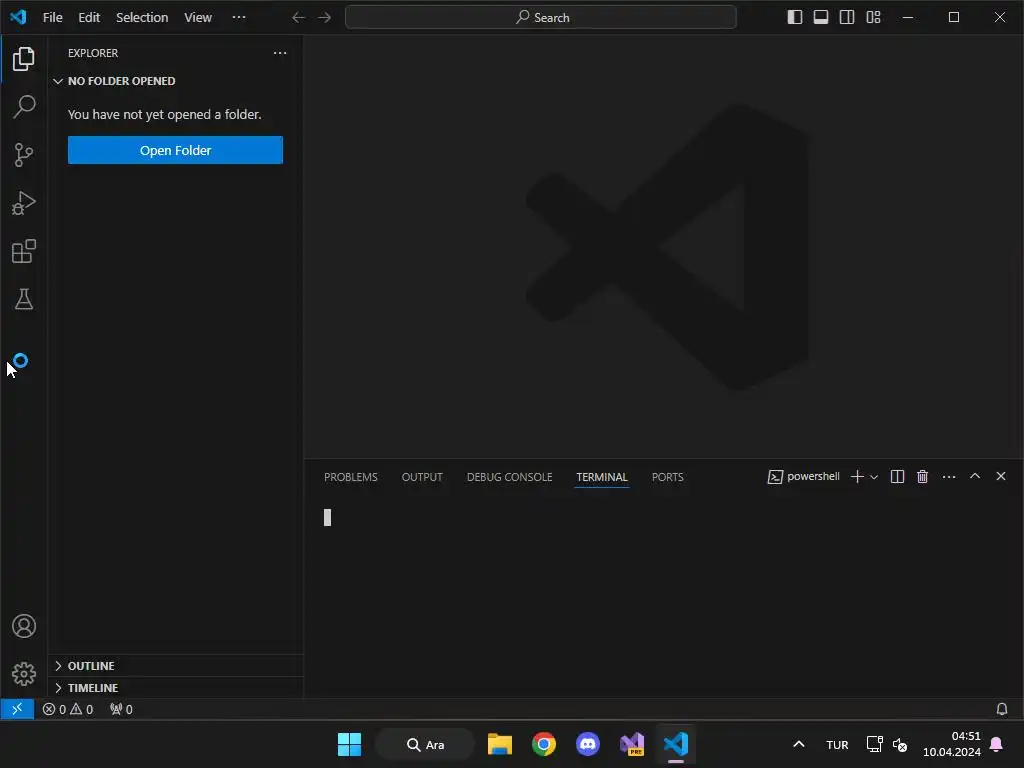Select the TERMINAL tab
Image resolution: width=1024 pixels, height=768 pixels.
601,477
